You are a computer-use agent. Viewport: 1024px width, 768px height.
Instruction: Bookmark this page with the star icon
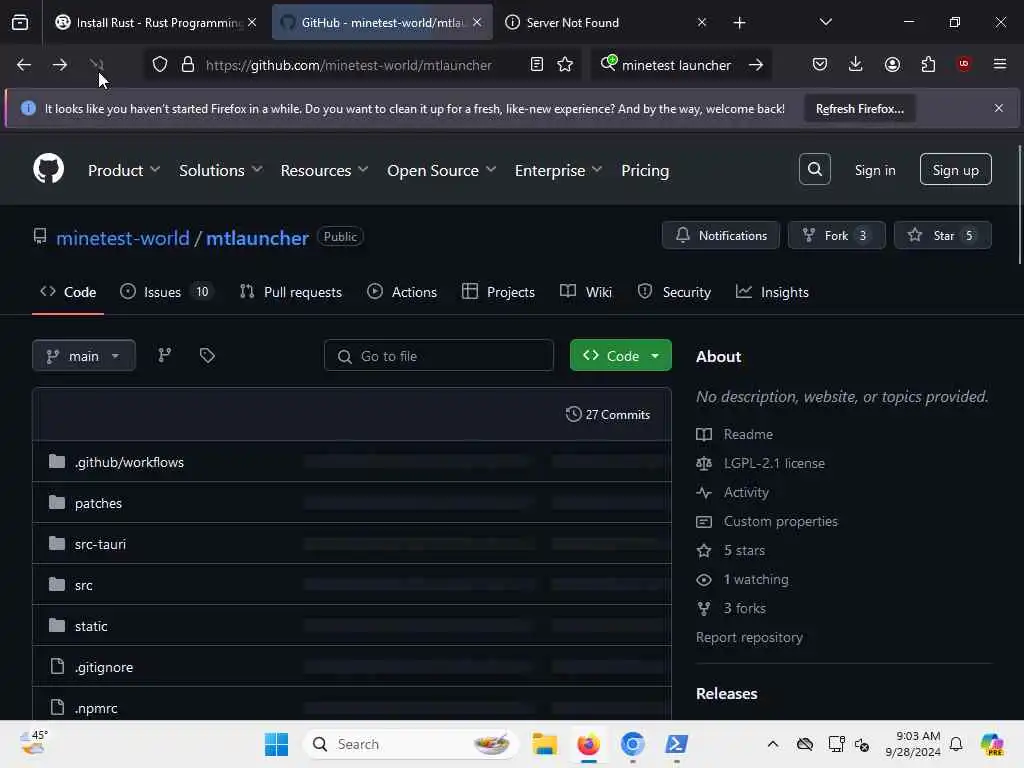[565, 65]
